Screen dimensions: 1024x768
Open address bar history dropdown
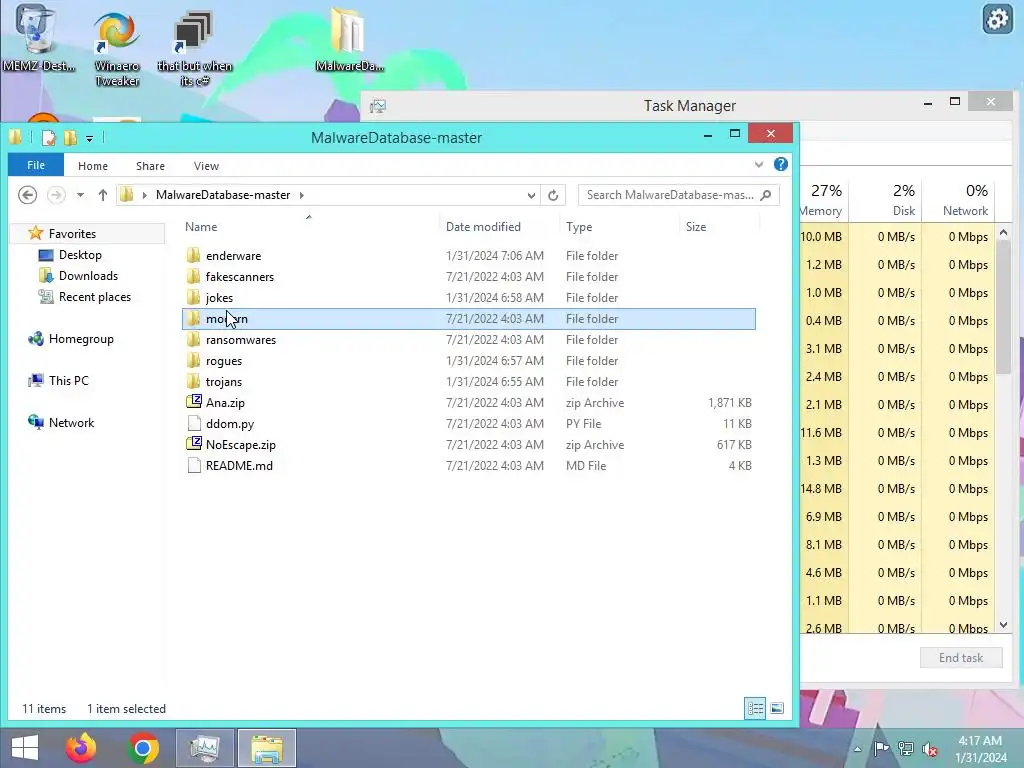coord(531,195)
